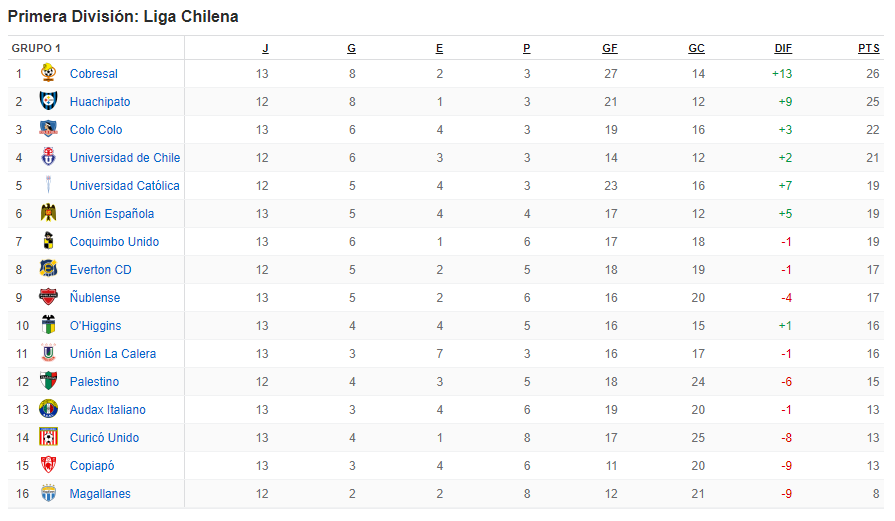
Task: Open the O'Higgins team link
Action: (x=95, y=325)
